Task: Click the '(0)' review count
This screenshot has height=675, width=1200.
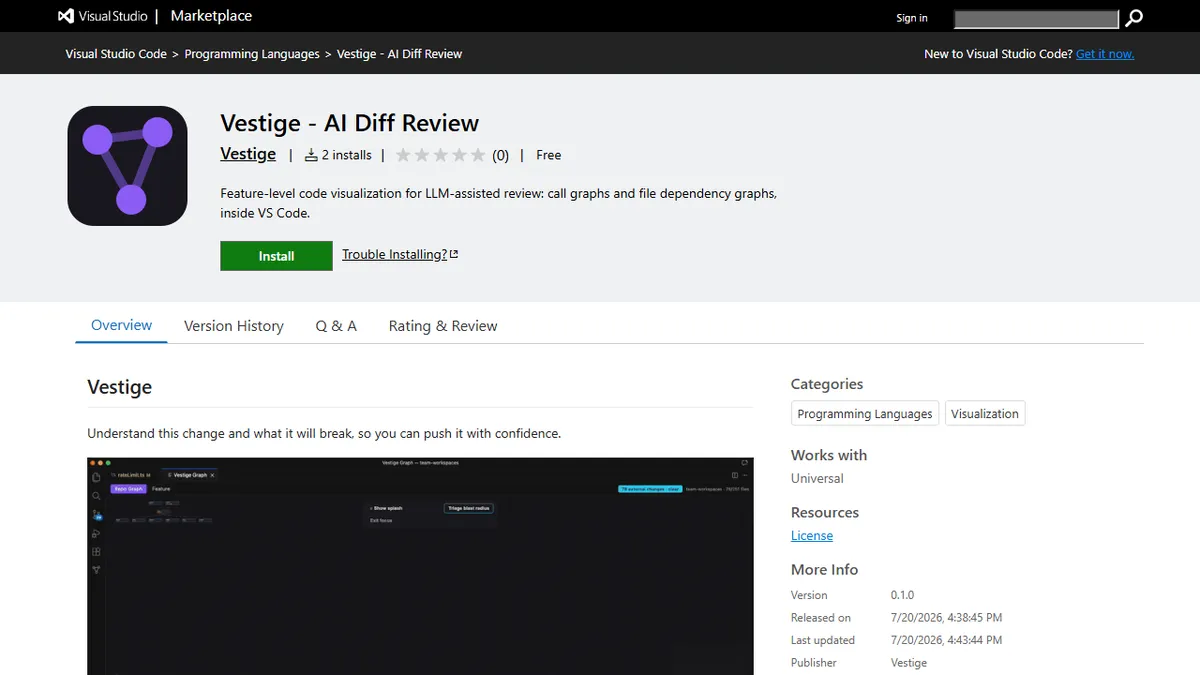Action: pyautogui.click(x=500, y=155)
